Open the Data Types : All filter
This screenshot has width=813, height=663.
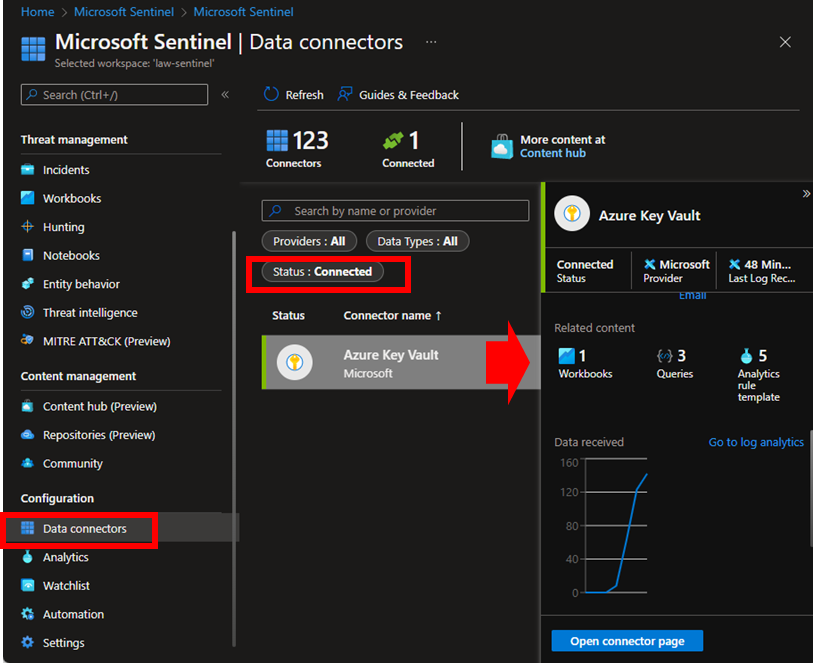[x=417, y=241]
